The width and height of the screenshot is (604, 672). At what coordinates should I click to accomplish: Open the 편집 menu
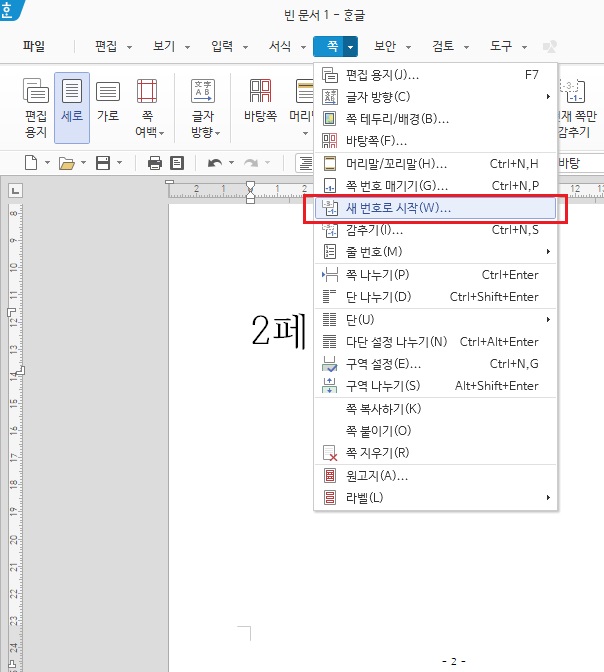pyautogui.click(x=106, y=46)
